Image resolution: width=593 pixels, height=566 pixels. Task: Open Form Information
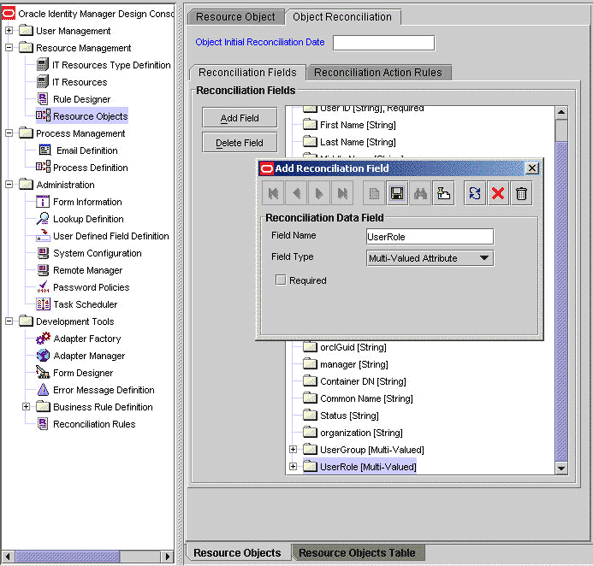87,202
